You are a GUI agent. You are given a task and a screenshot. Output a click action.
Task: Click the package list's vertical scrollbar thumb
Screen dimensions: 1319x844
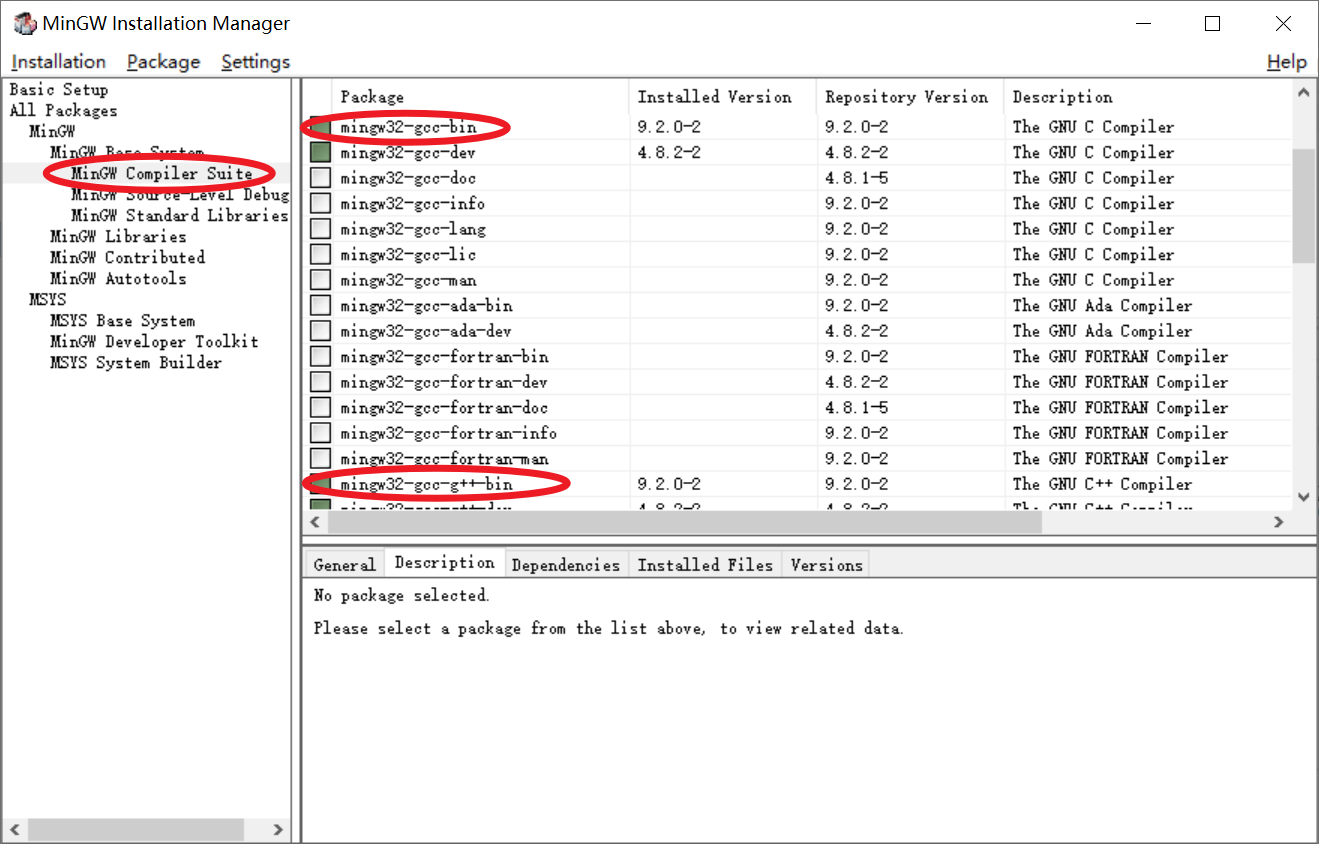(x=1304, y=206)
